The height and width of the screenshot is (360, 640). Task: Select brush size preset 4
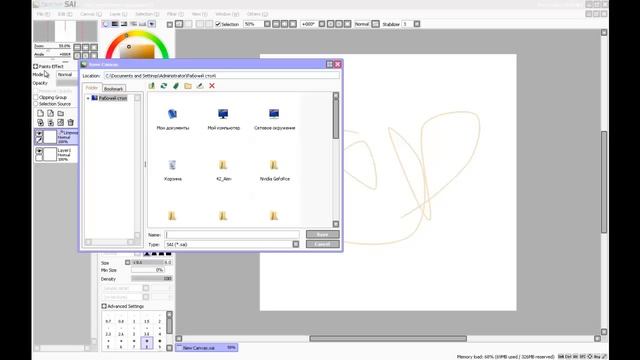pyautogui.click(x=160, y=332)
